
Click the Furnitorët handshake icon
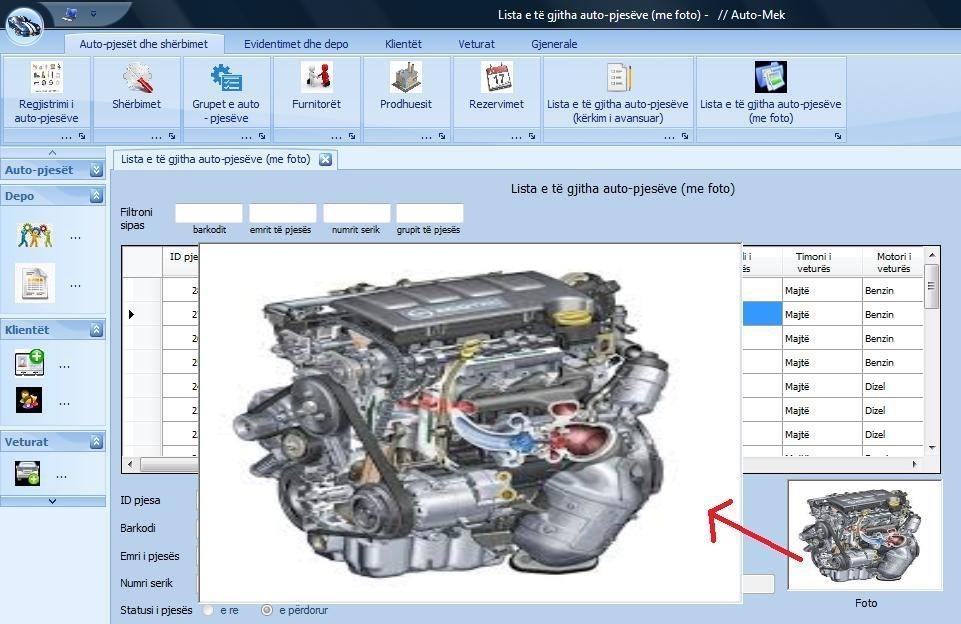click(x=316, y=77)
